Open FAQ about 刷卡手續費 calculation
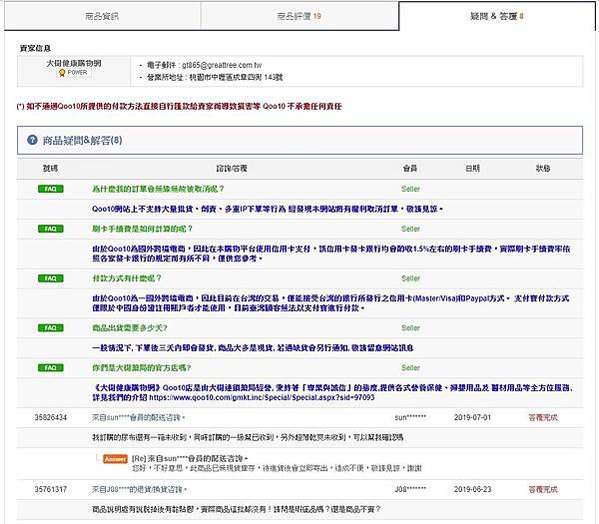The image size is (599, 524). coord(142,229)
